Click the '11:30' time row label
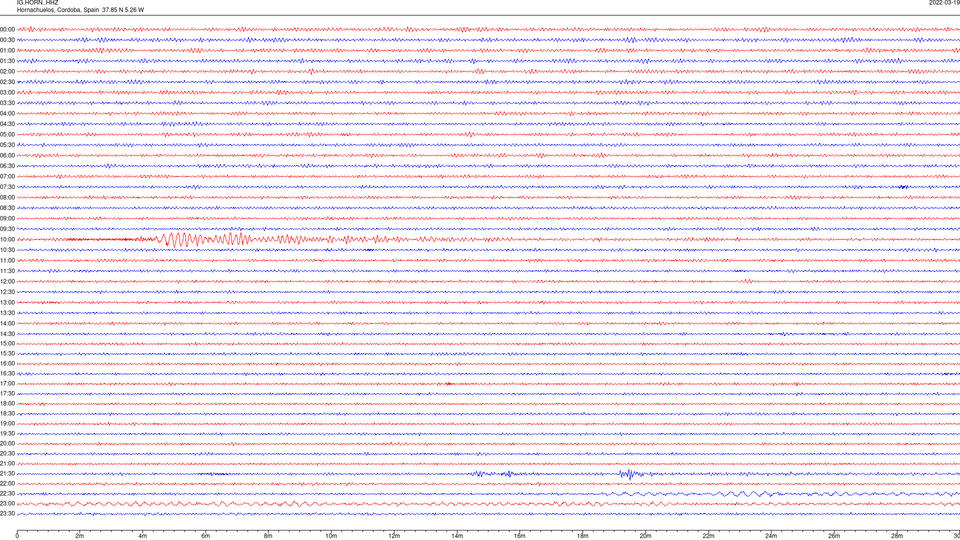This screenshot has width=960, height=540. pos(7,271)
